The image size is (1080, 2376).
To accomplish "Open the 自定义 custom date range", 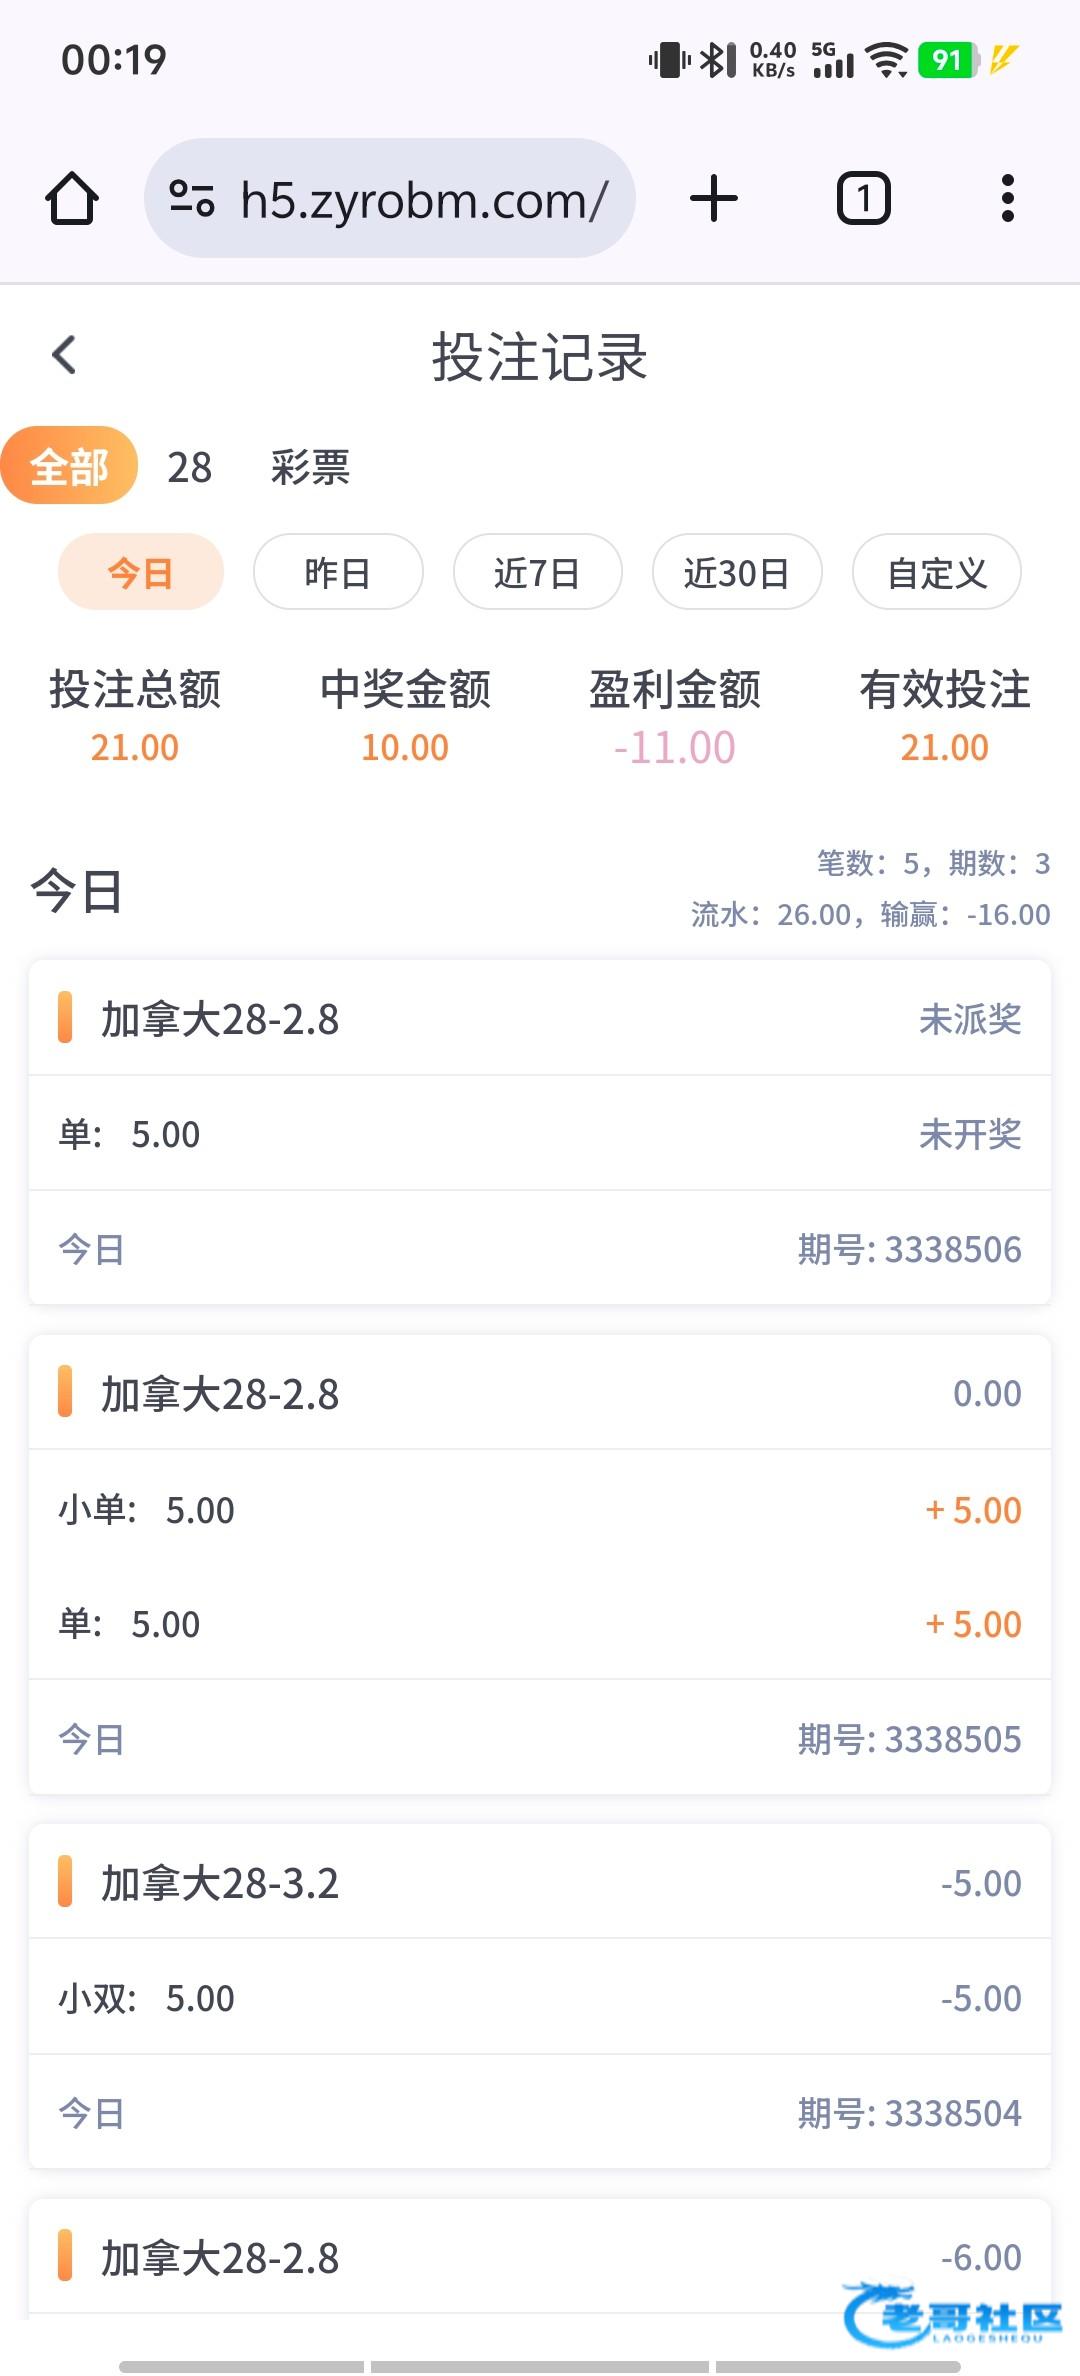I will (936, 573).
